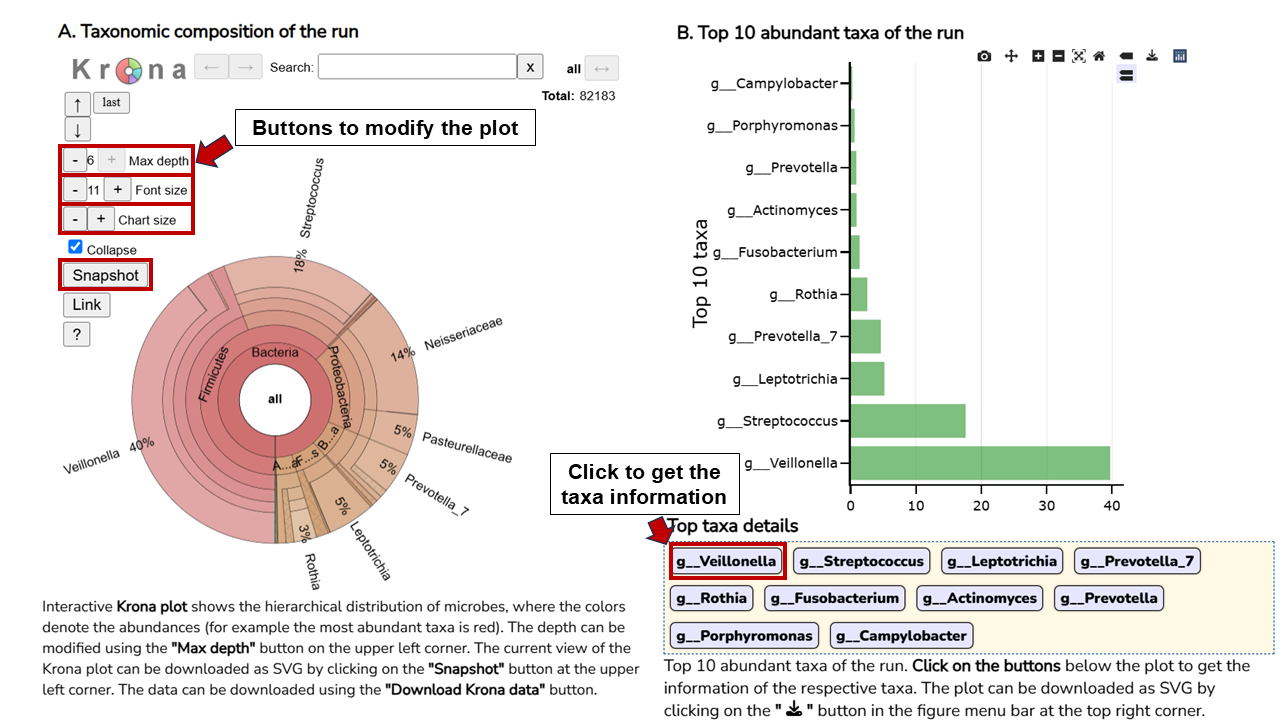1280x720 pixels.
Task: Toggle compare data on hover icon
Action: (x=1126, y=75)
